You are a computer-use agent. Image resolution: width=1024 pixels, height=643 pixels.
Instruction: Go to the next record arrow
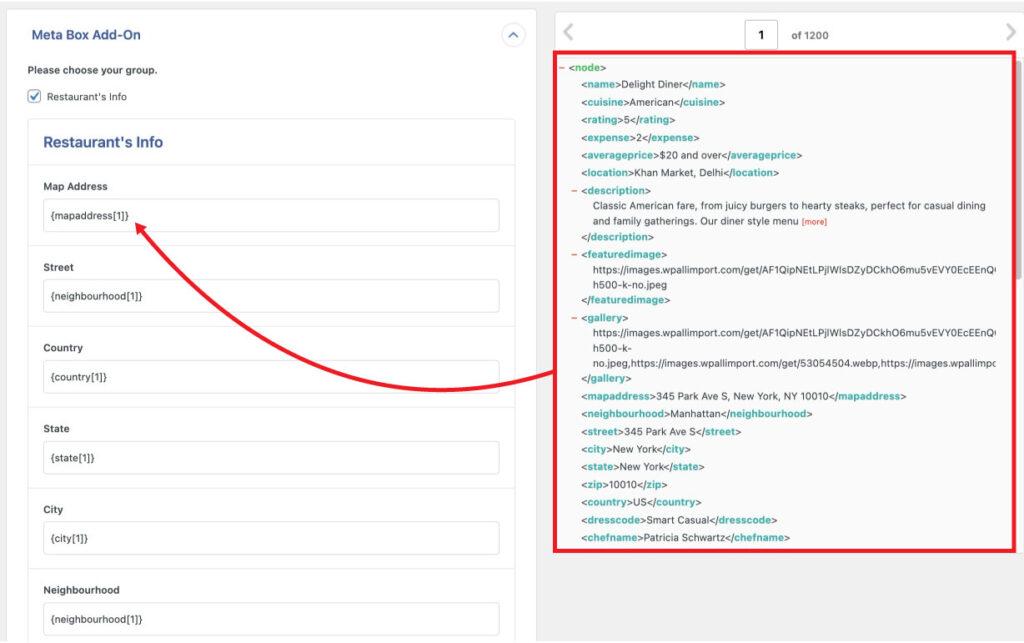[x=1010, y=33]
